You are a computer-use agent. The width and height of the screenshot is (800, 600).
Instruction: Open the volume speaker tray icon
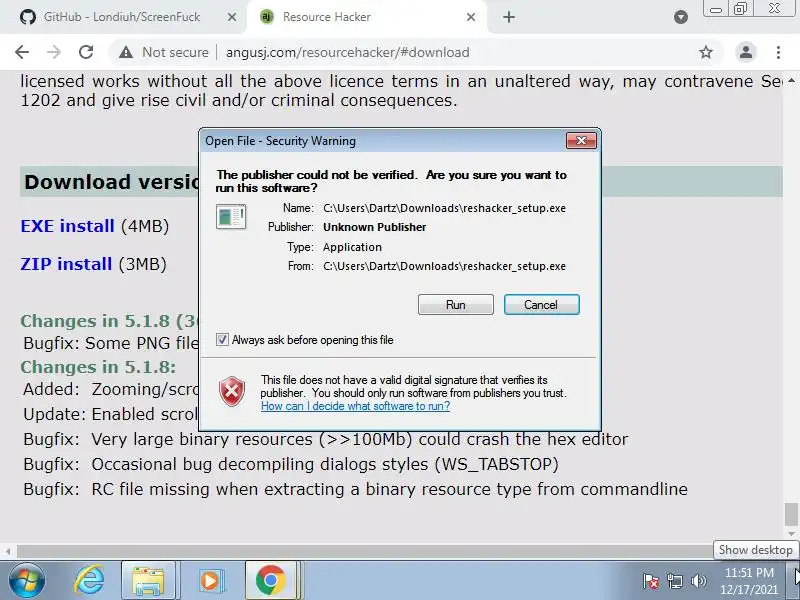coord(698,581)
